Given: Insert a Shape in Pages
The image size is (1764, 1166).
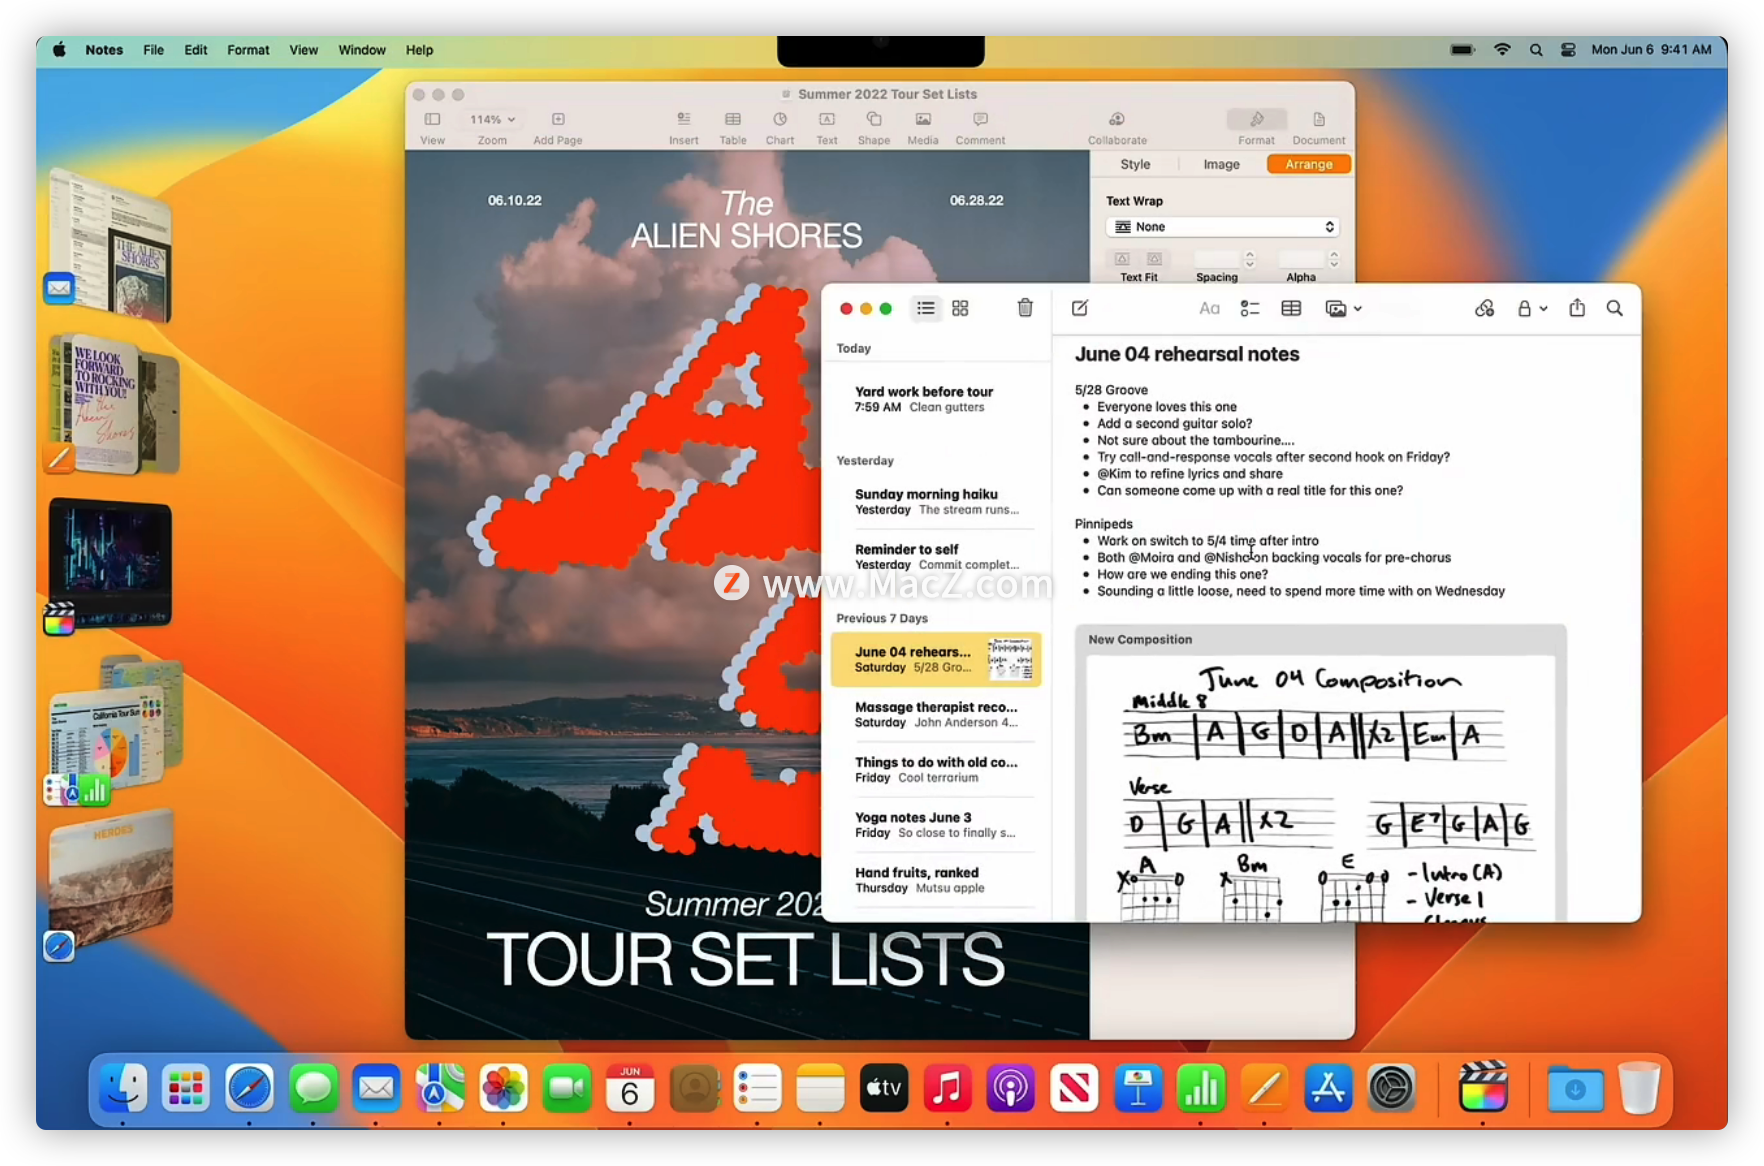Looking at the screenshot, I should pyautogui.click(x=874, y=128).
